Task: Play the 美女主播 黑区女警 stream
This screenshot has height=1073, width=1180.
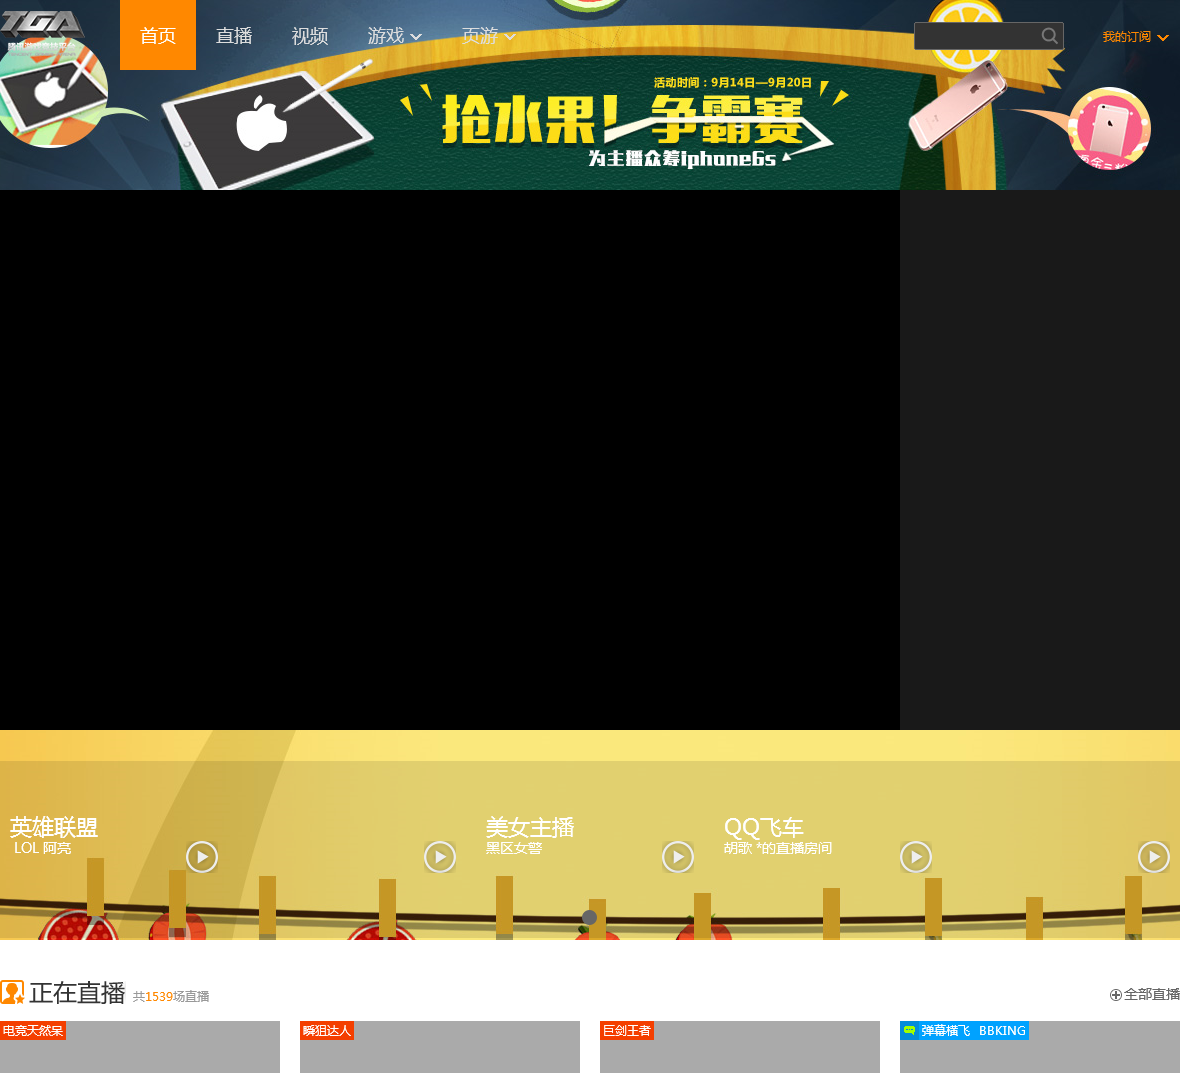Action: click(678, 856)
